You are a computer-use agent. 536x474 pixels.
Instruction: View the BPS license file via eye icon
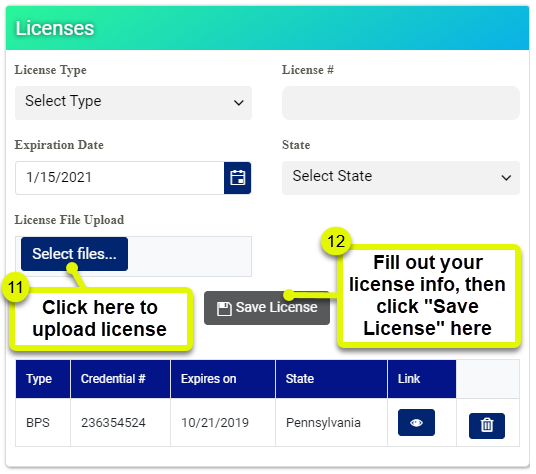[416, 422]
